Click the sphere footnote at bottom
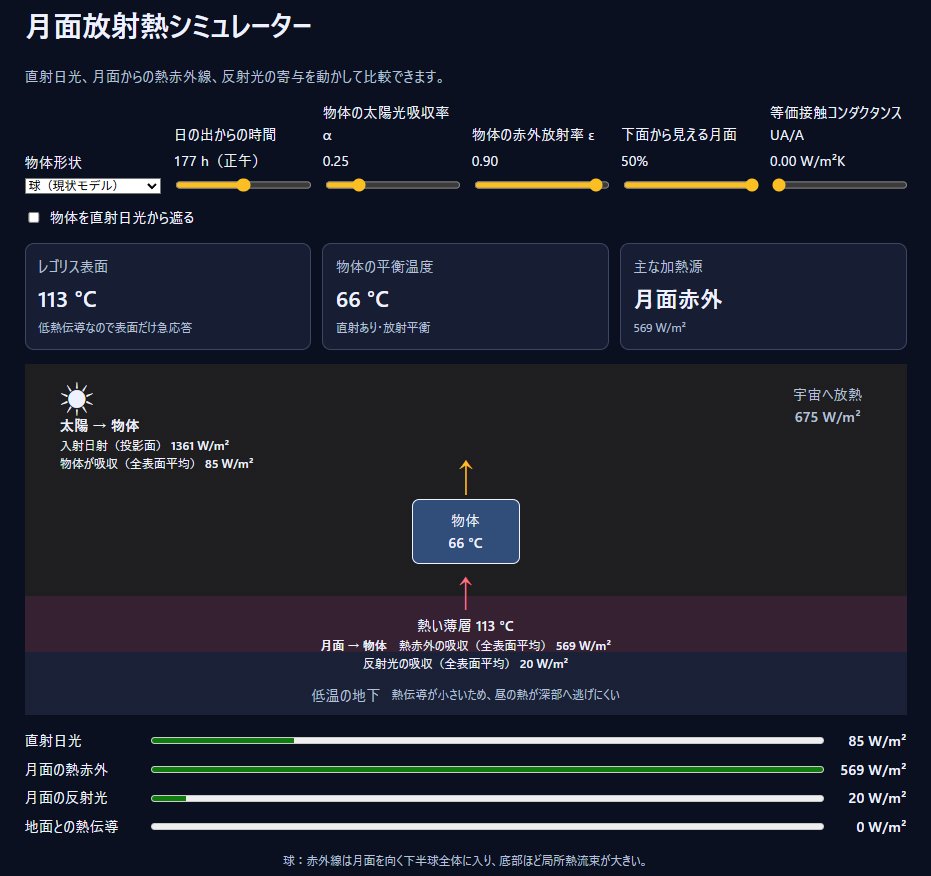The width and height of the screenshot is (931, 876). coord(466,861)
